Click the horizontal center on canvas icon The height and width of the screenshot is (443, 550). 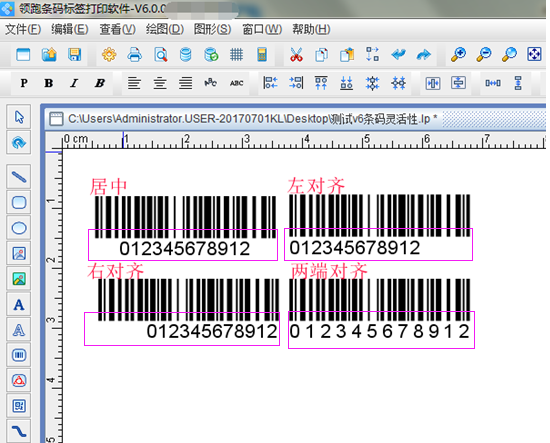pyautogui.click(x=433, y=83)
